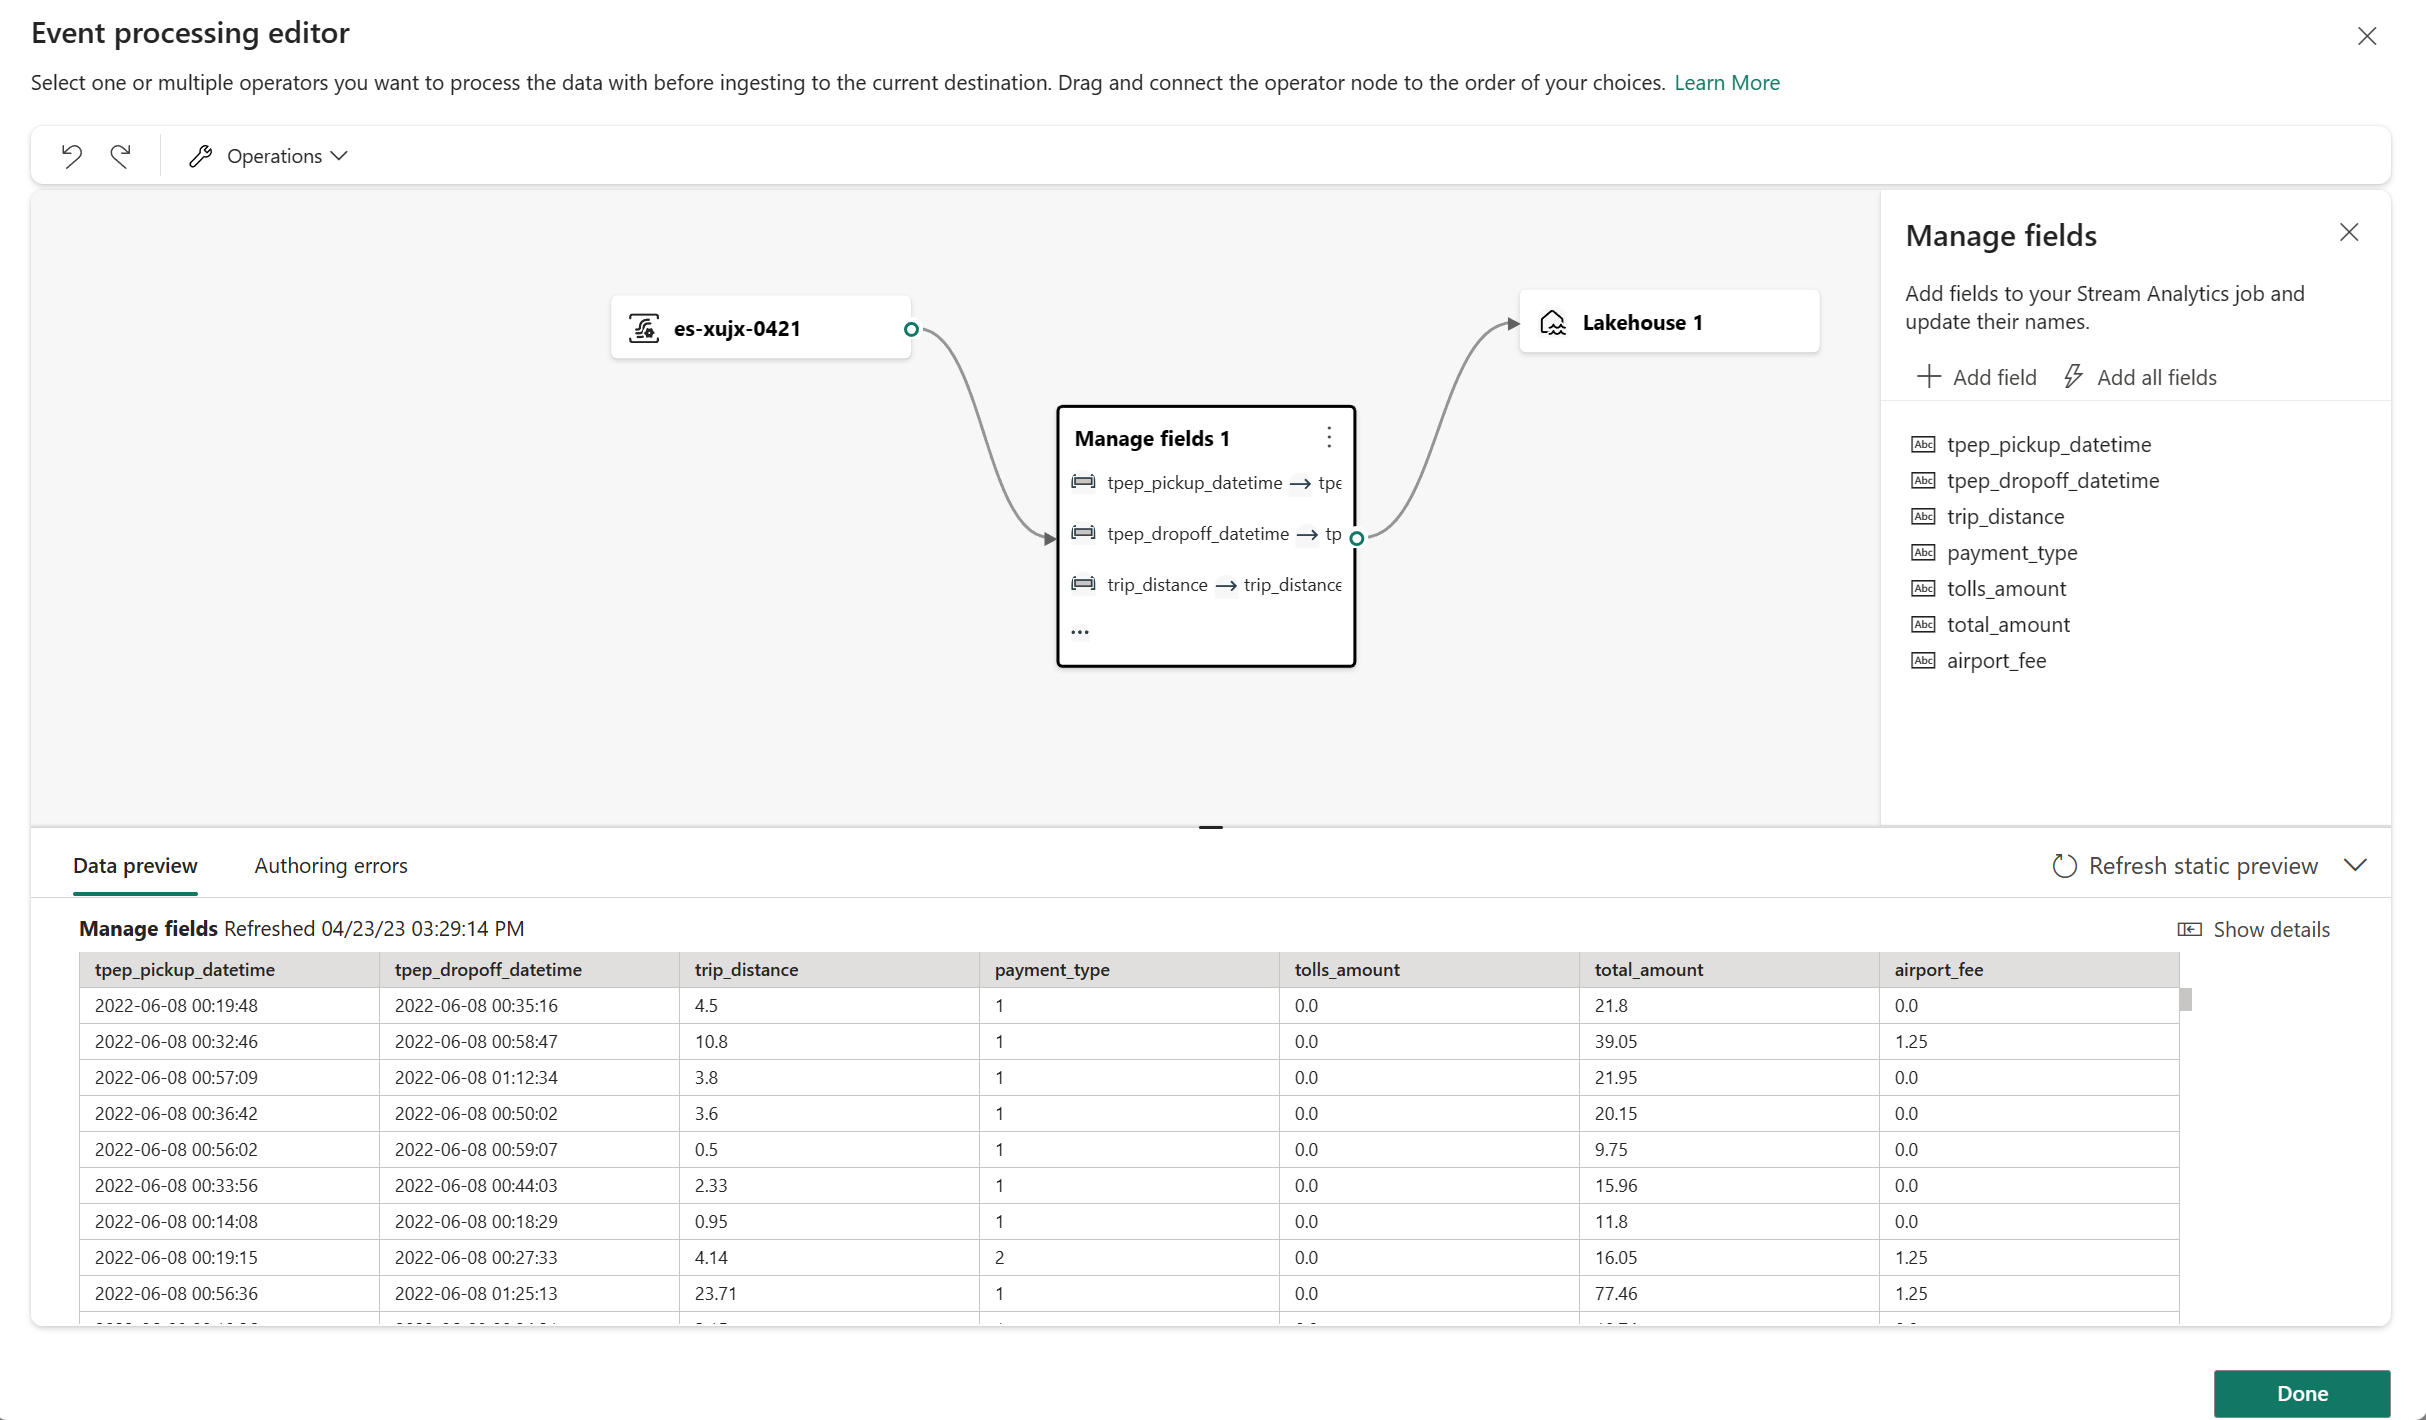Click the Done button
This screenshot has height=1420, width=2426.
pyautogui.click(x=2301, y=1393)
